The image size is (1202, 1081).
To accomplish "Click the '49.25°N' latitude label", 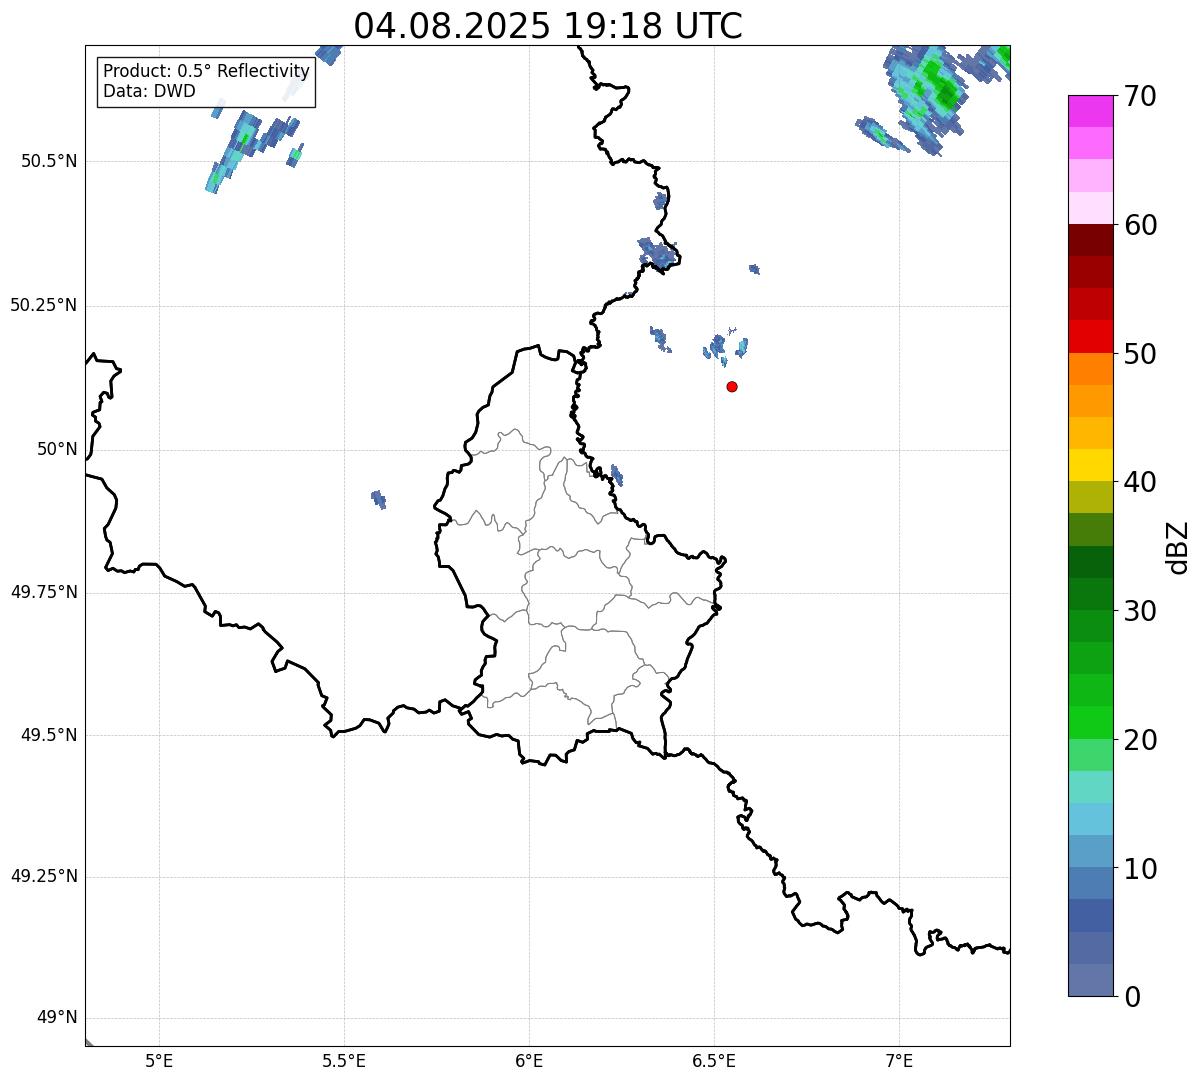I will coord(44,877).
